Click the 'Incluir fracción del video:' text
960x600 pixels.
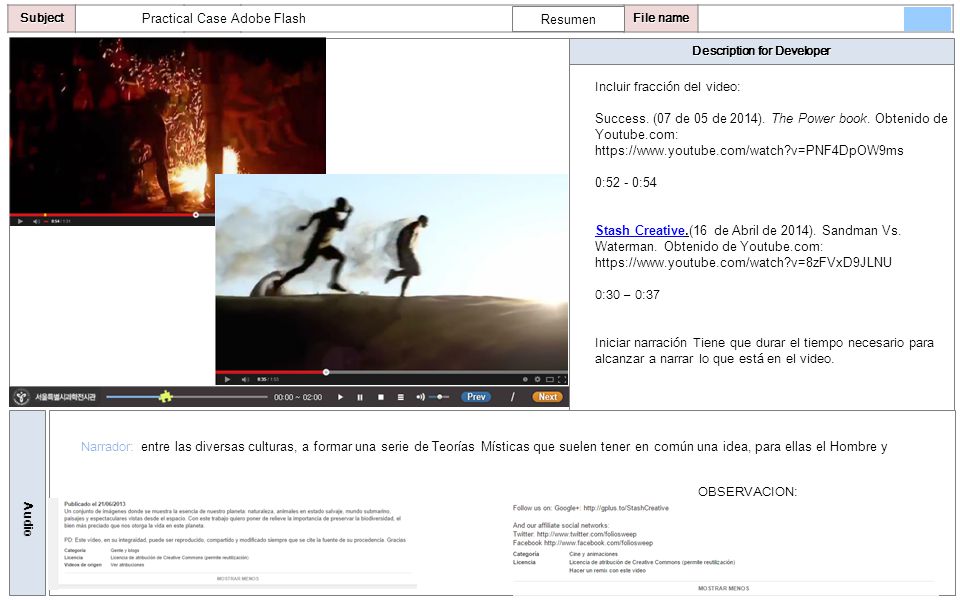pos(667,87)
